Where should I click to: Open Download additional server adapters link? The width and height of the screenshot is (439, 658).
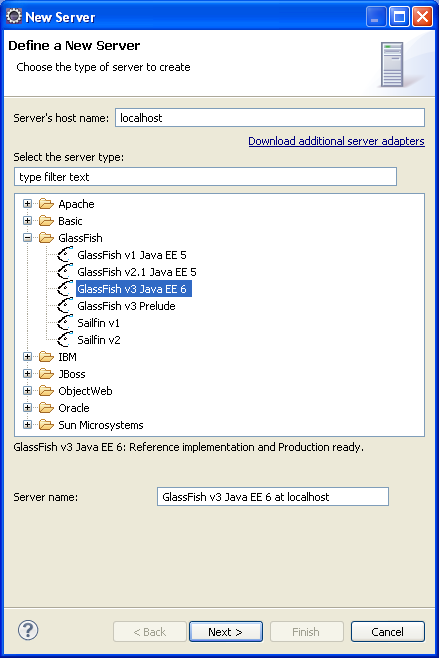tap(336, 141)
